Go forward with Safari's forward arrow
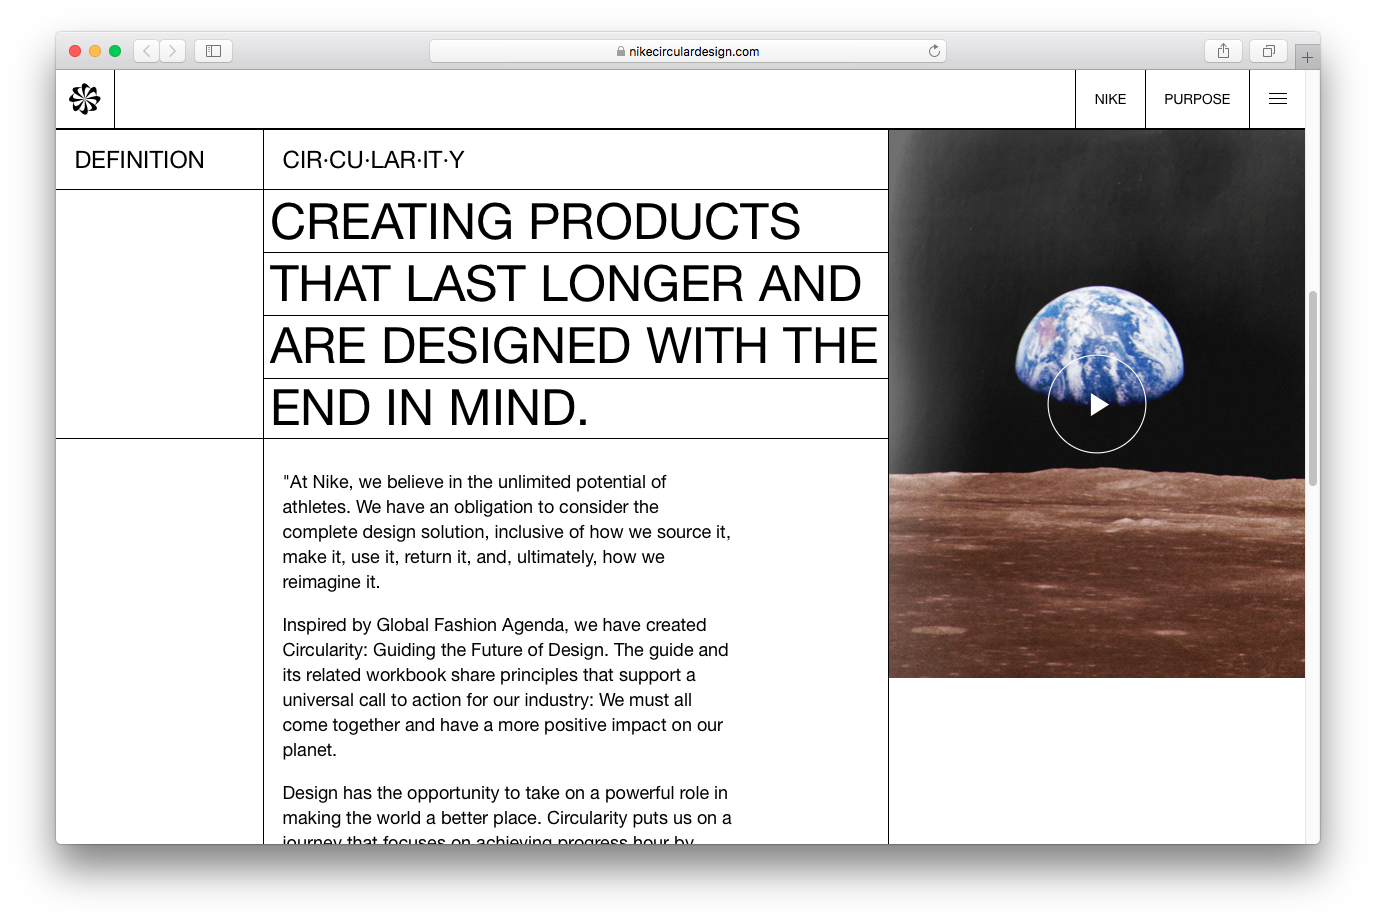 click(172, 51)
